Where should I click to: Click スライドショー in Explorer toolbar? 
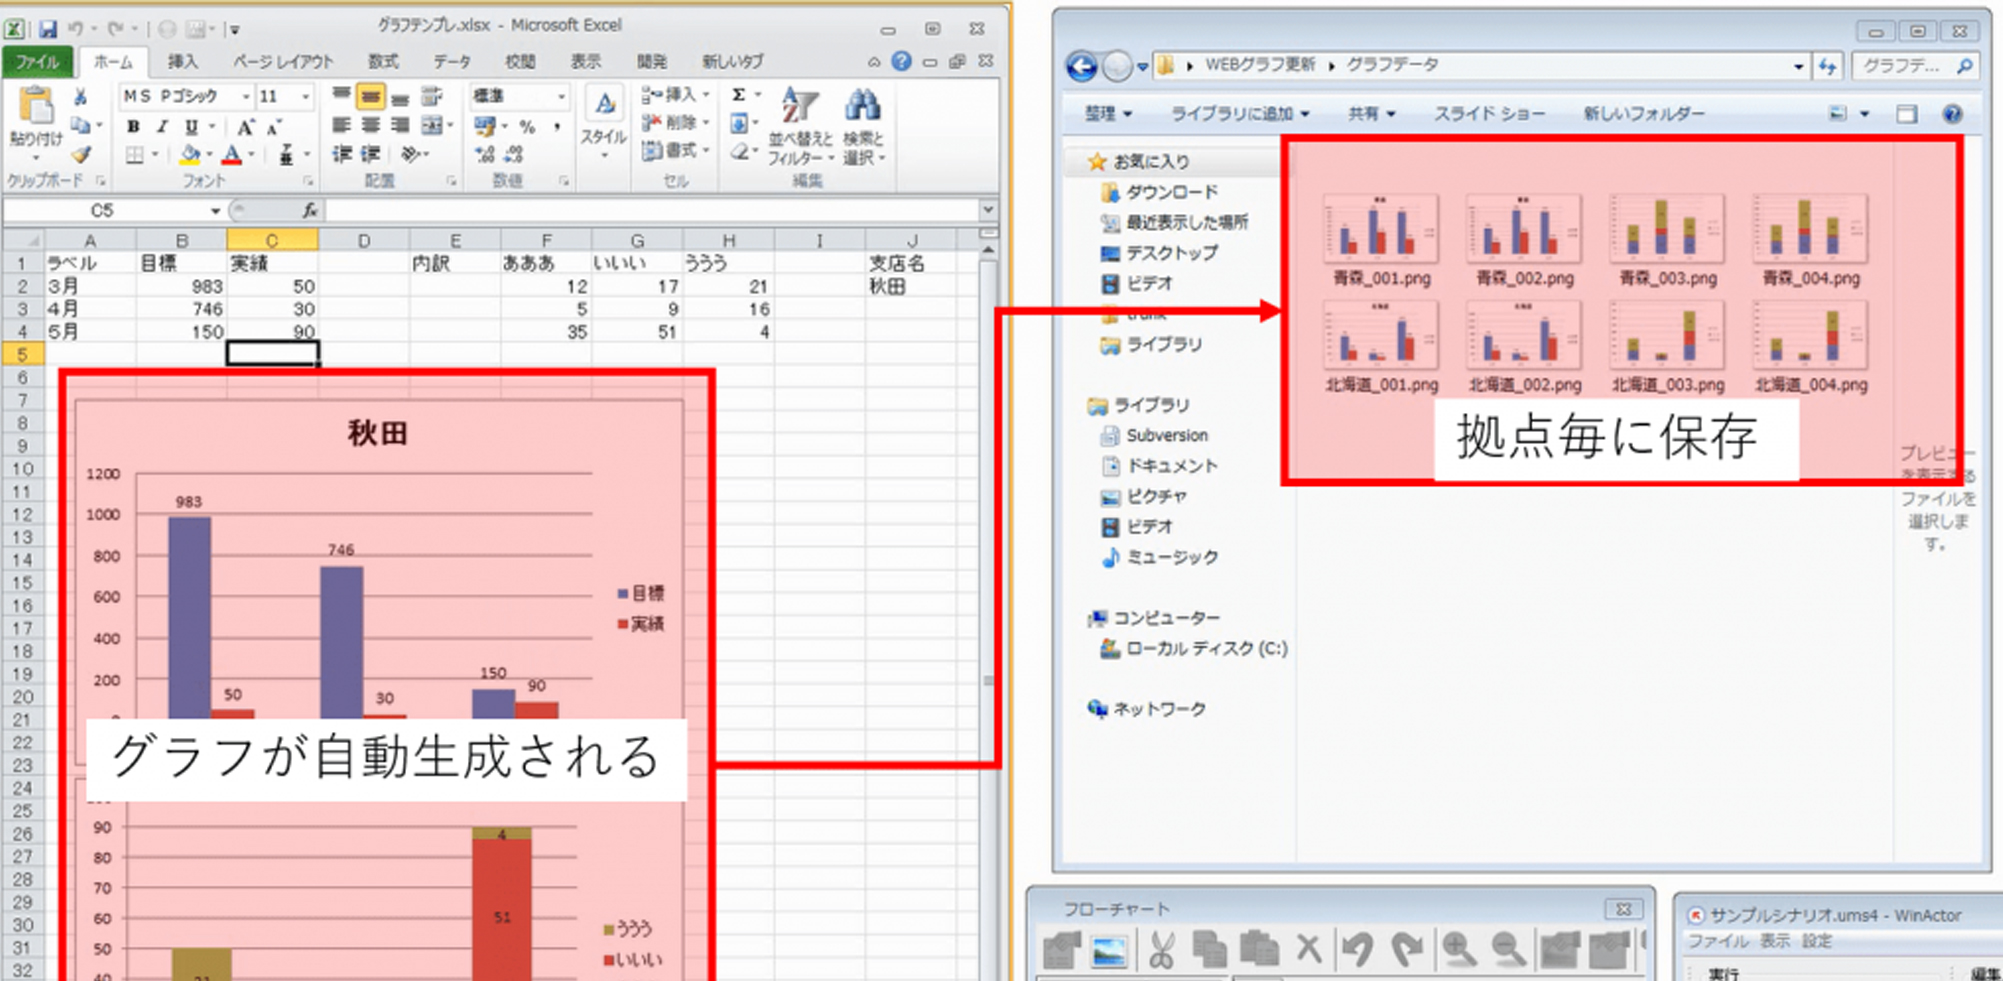pyautogui.click(x=1490, y=114)
